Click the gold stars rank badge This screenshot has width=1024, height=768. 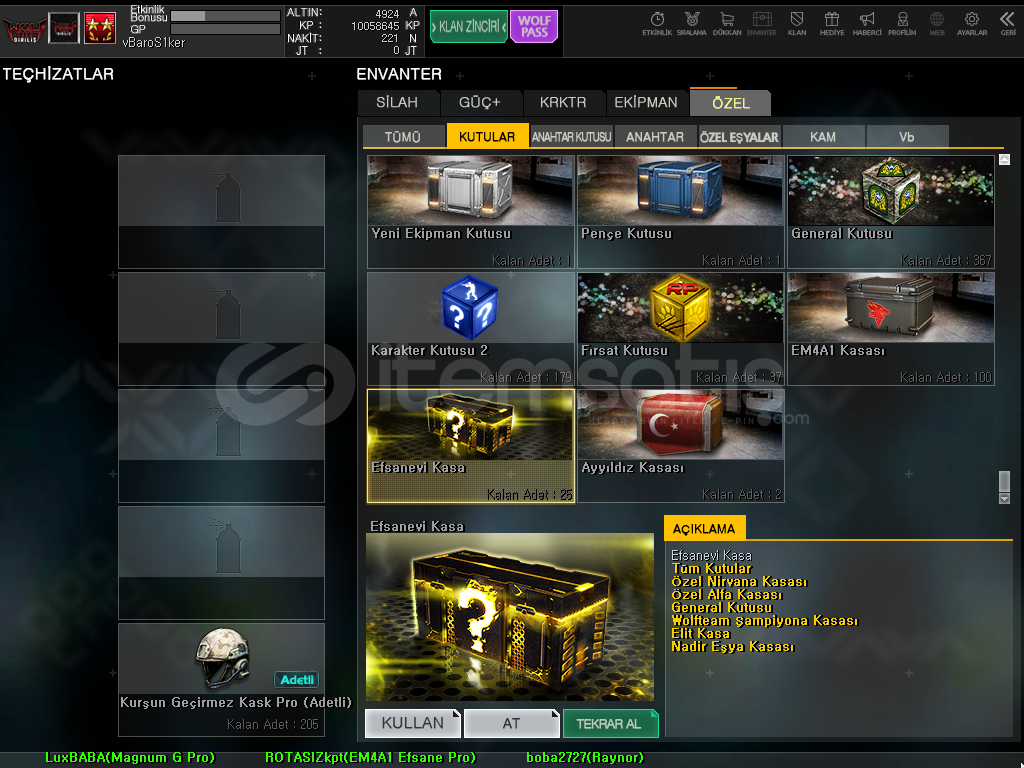pyautogui.click(x=100, y=28)
